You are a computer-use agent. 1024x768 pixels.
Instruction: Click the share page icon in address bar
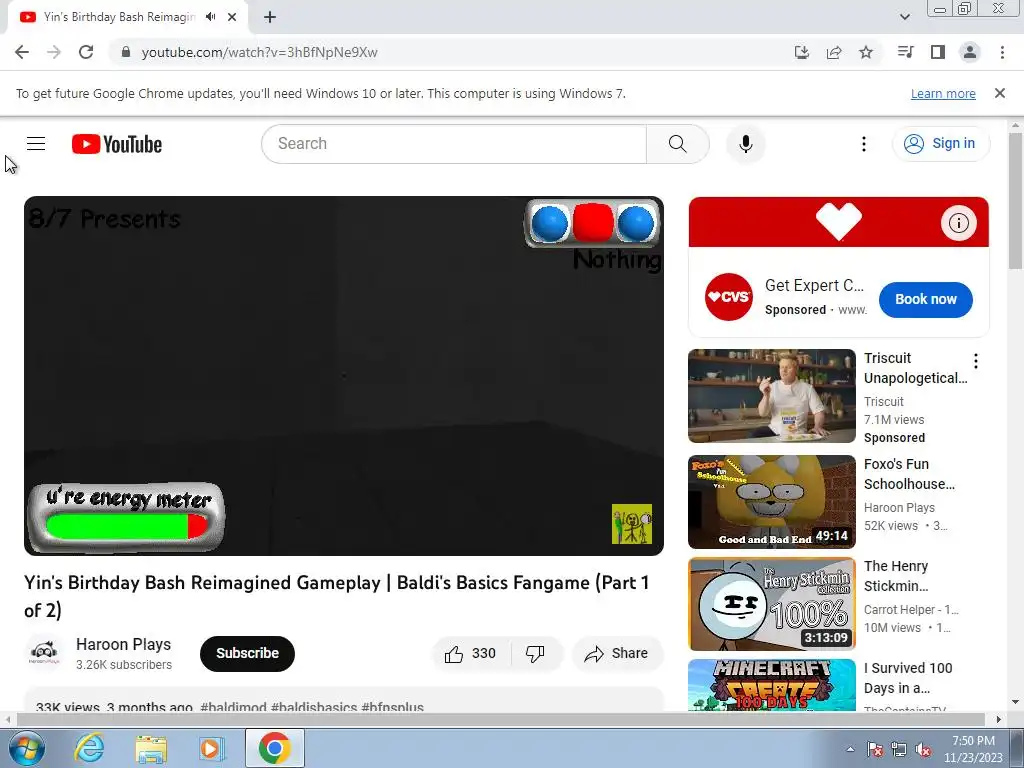pyautogui.click(x=834, y=52)
